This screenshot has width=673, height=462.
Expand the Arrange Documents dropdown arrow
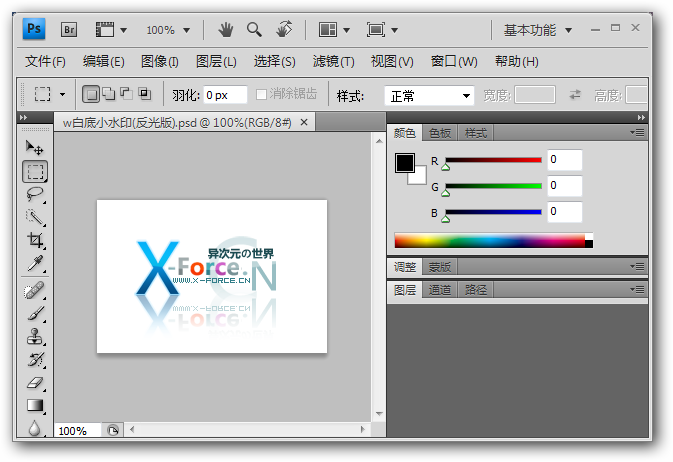click(x=346, y=30)
